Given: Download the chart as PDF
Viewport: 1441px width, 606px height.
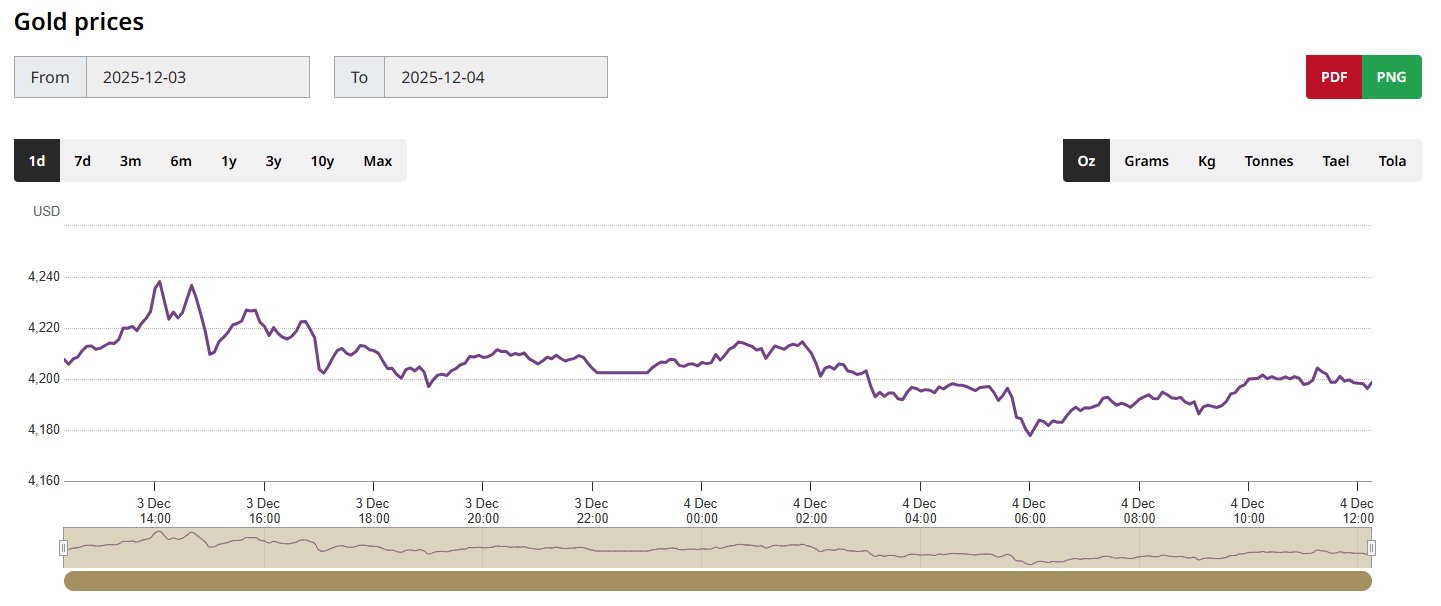Looking at the screenshot, I should coord(1334,77).
